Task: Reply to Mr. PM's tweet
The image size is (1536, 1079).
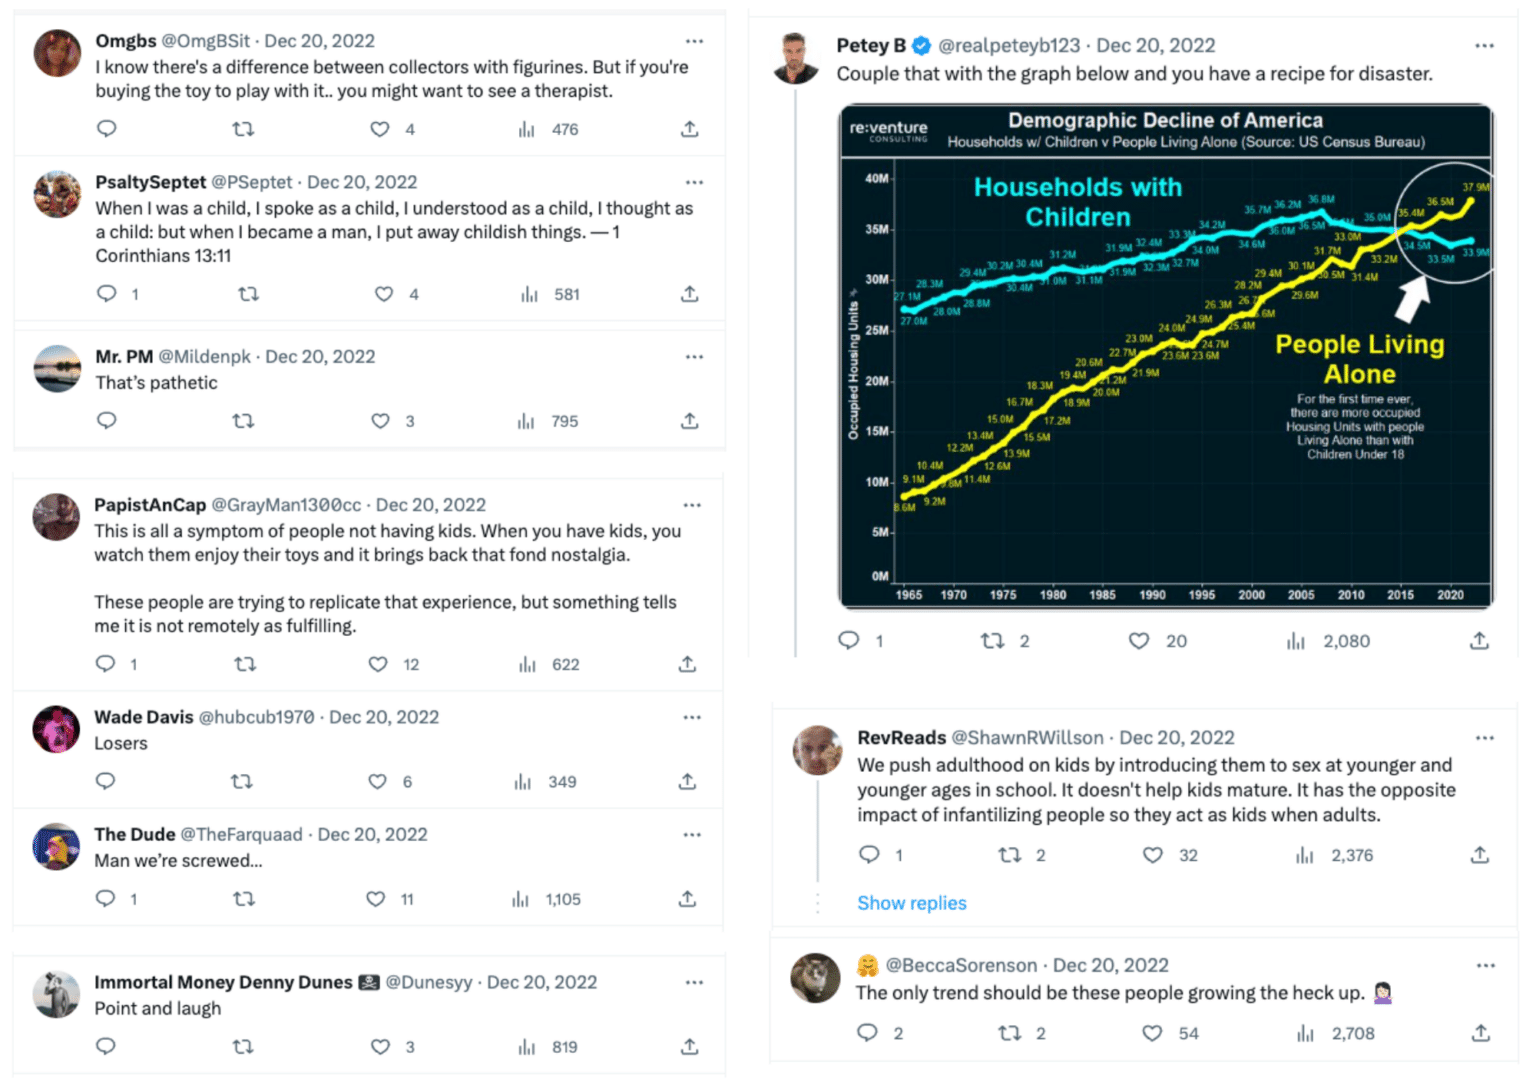Action: tap(107, 420)
